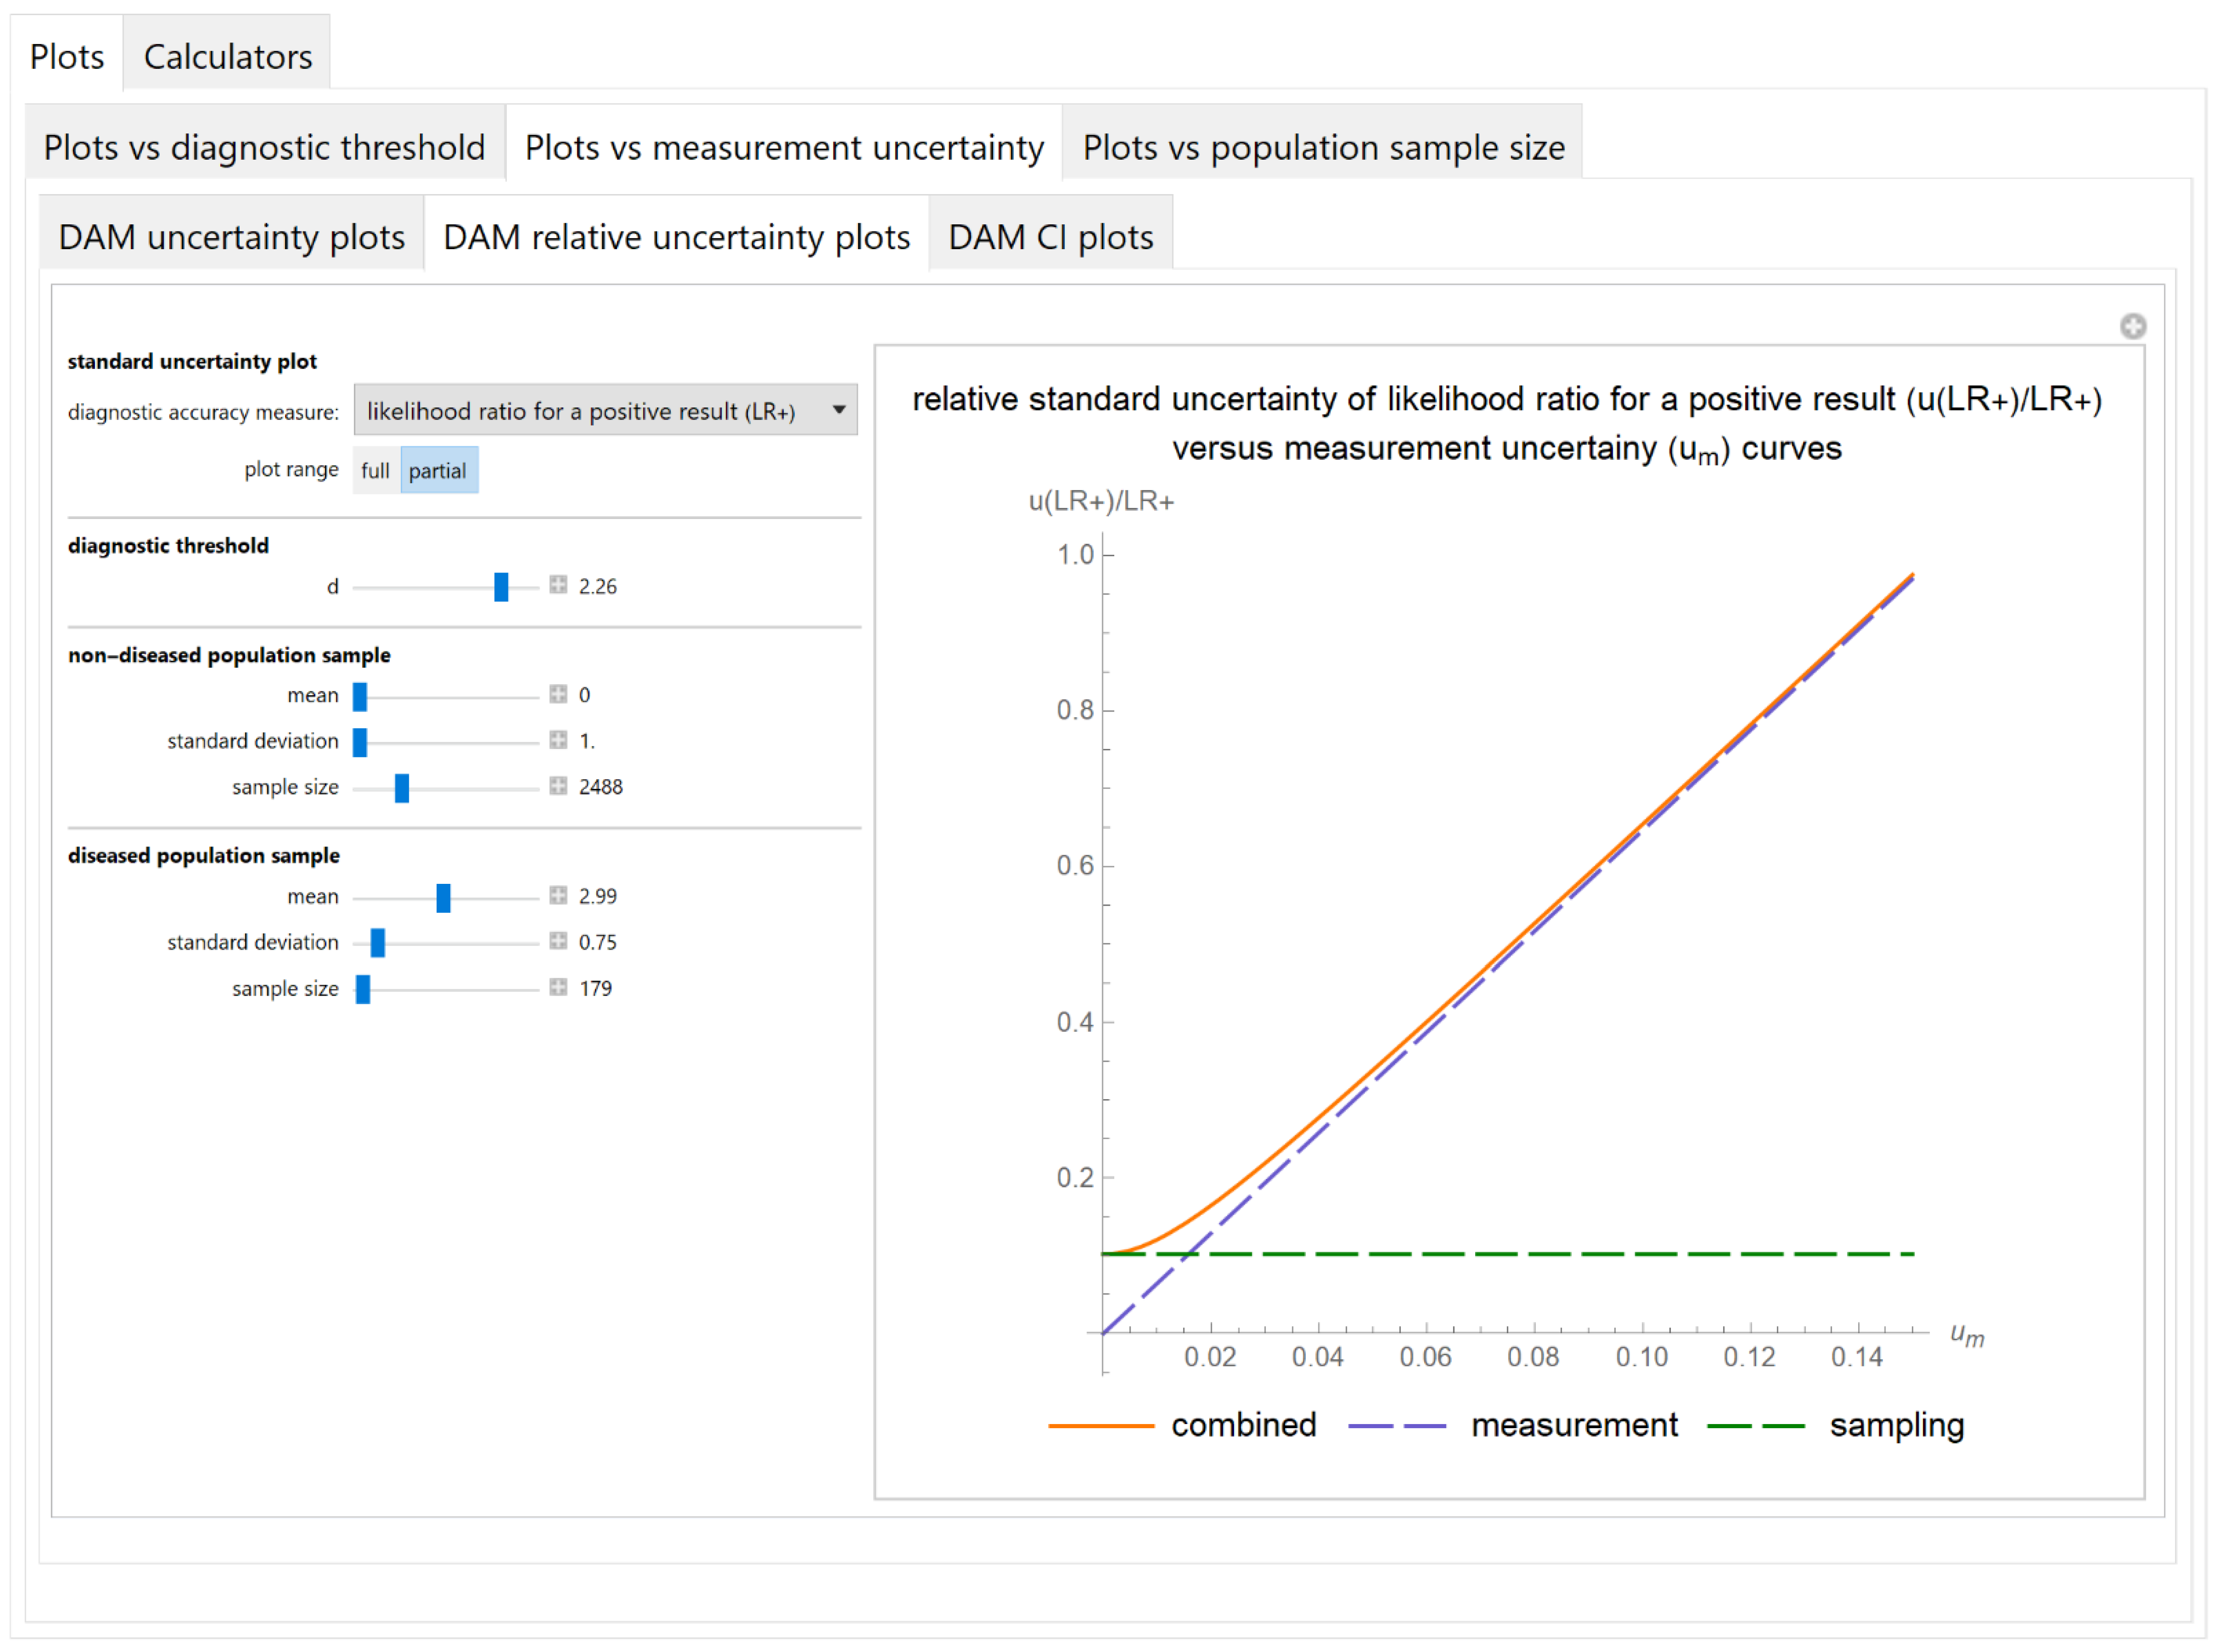Viewport: 2217px width, 1652px height.
Task: Open Plots vs population sample size tab
Action: [1322, 147]
